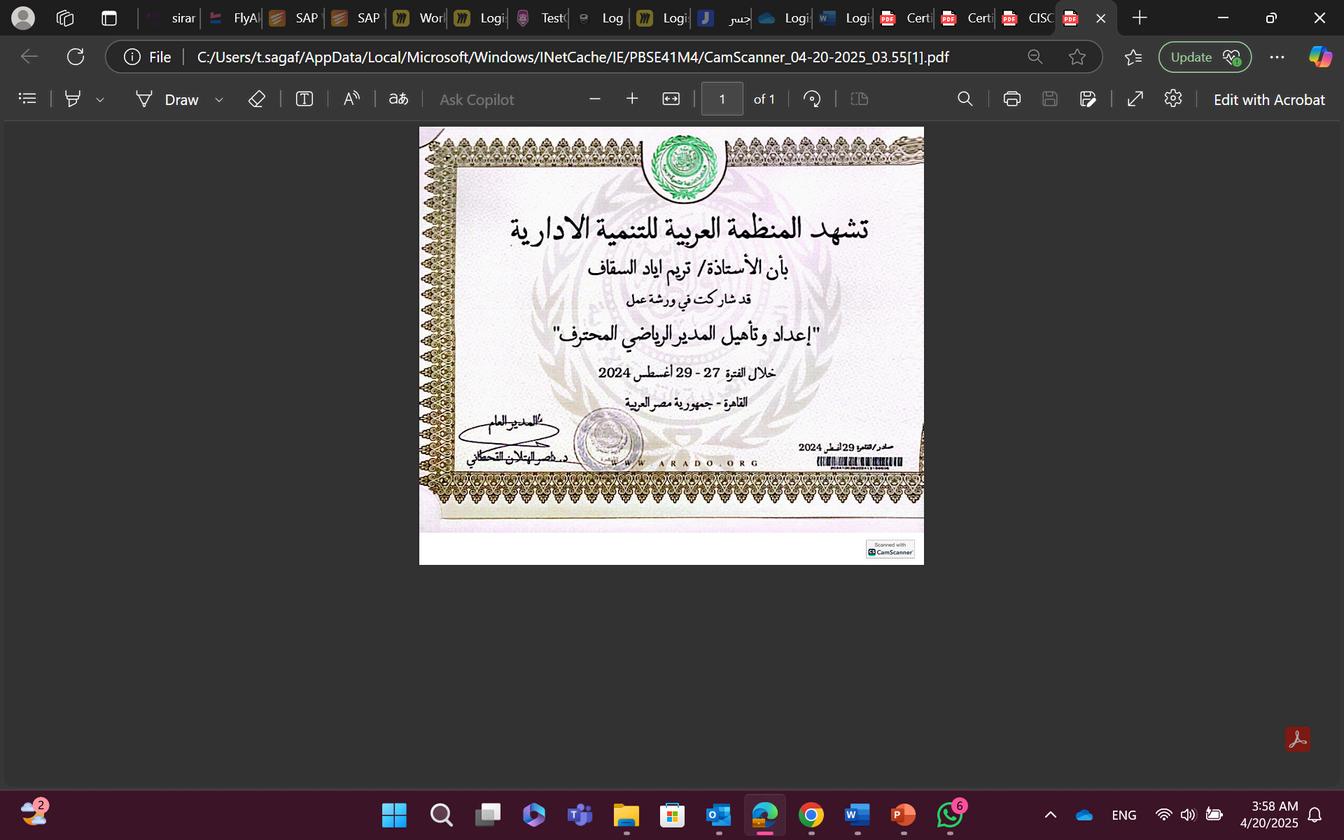Click the browser Refresh button
The width and height of the screenshot is (1344, 840).
[75, 57]
